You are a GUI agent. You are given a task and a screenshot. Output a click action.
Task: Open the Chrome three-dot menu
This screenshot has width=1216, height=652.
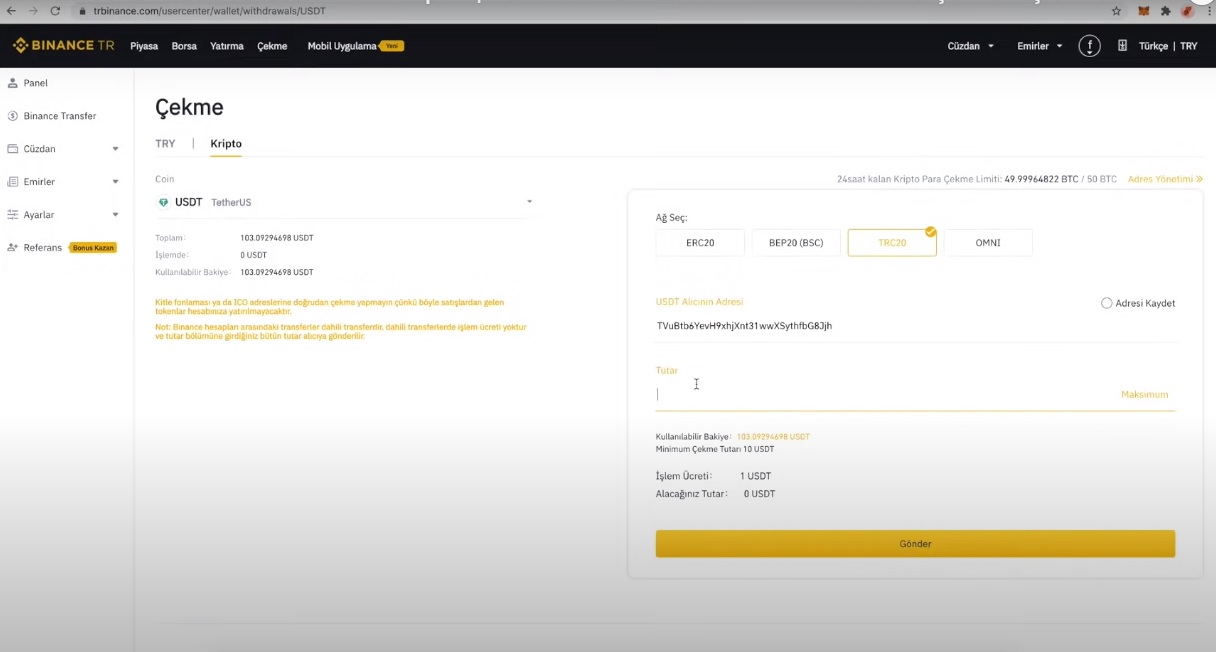(1208, 11)
